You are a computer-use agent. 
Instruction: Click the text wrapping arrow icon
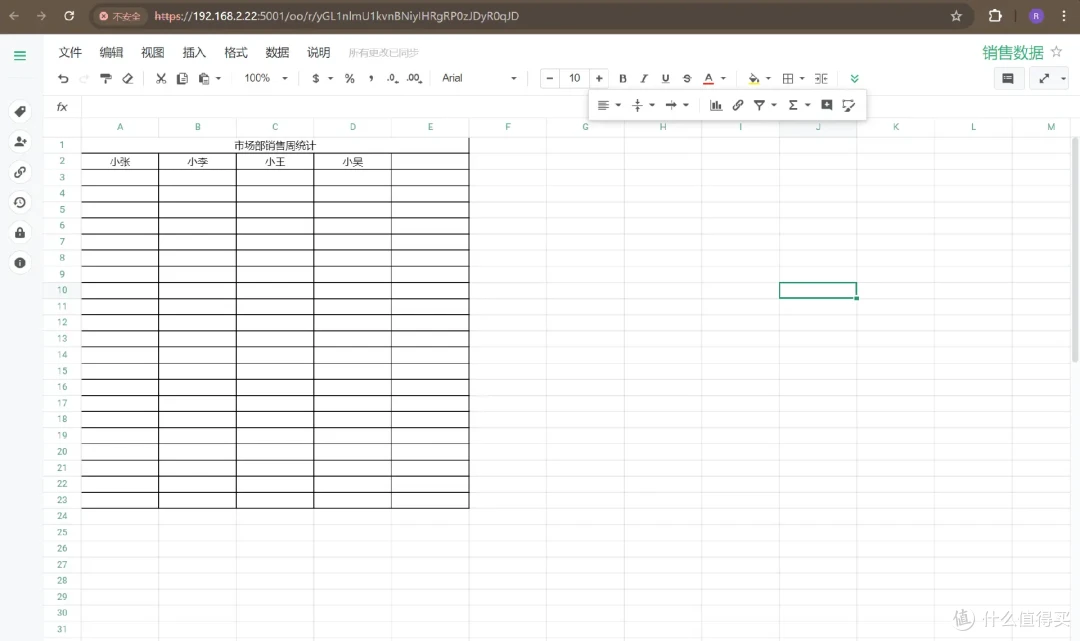670,105
